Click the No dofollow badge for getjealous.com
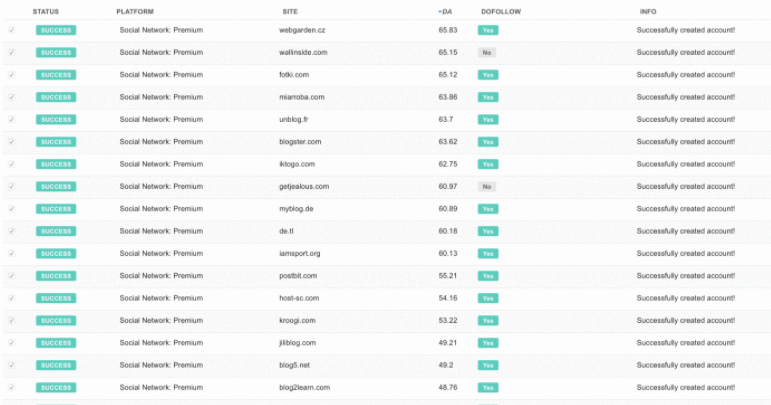The height and width of the screenshot is (405, 771). [487, 186]
